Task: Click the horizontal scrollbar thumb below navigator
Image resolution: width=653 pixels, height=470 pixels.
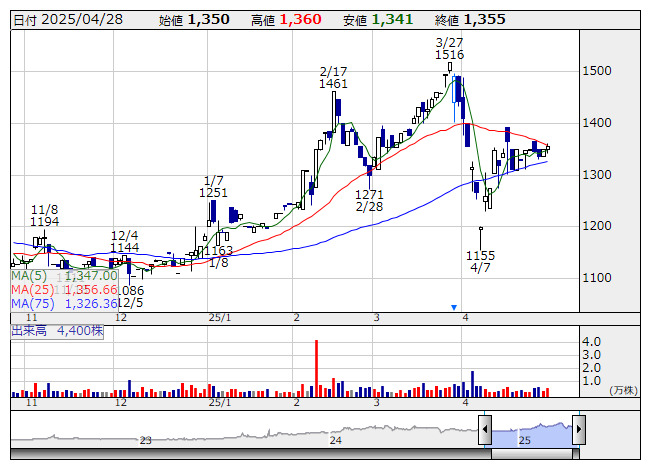Action: click(531, 455)
